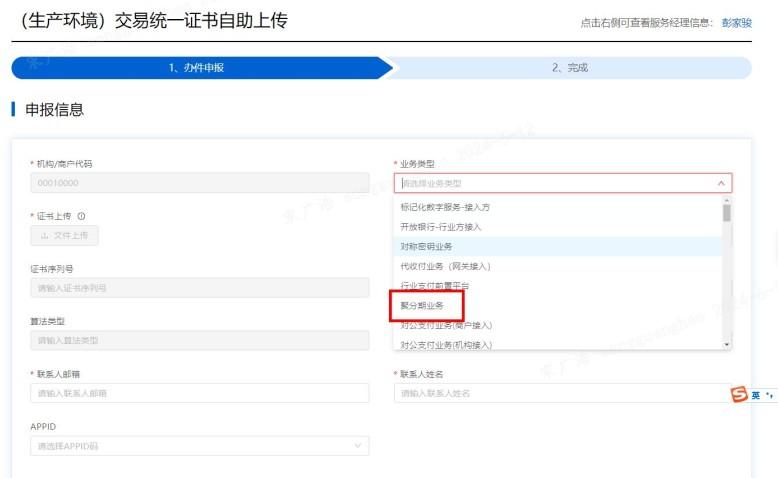Image resolution: width=778 pixels, height=478 pixels.
Task: Click the Sogou input method S icon
Action: click(x=739, y=394)
